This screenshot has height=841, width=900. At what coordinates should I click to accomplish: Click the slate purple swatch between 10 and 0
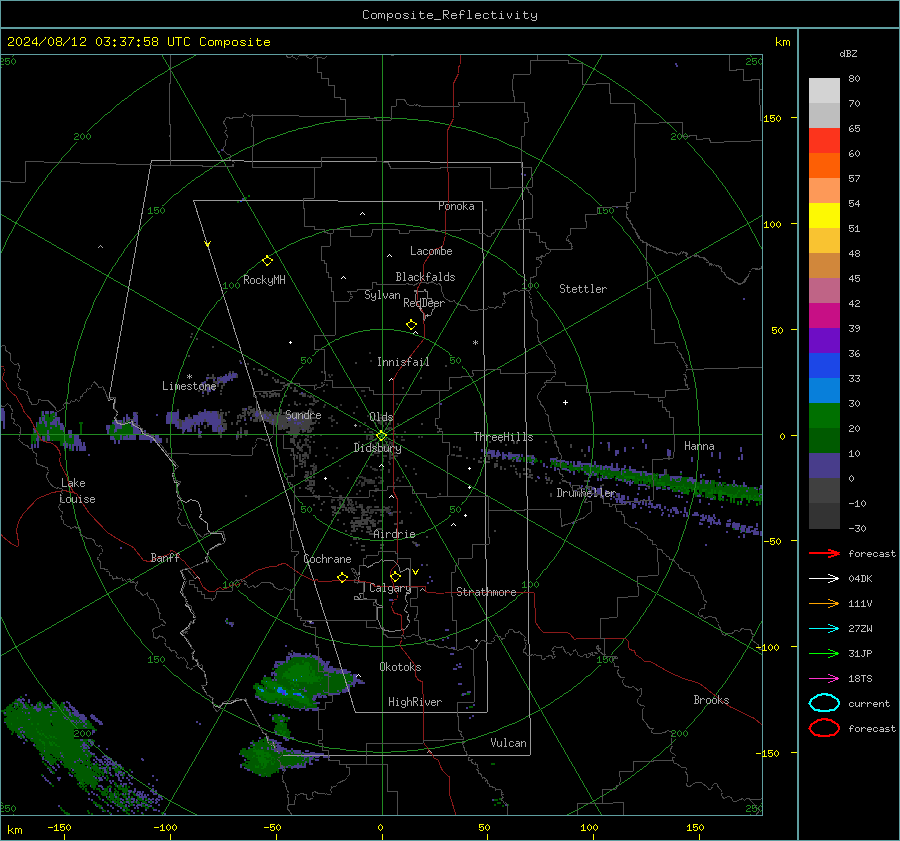click(x=824, y=466)
